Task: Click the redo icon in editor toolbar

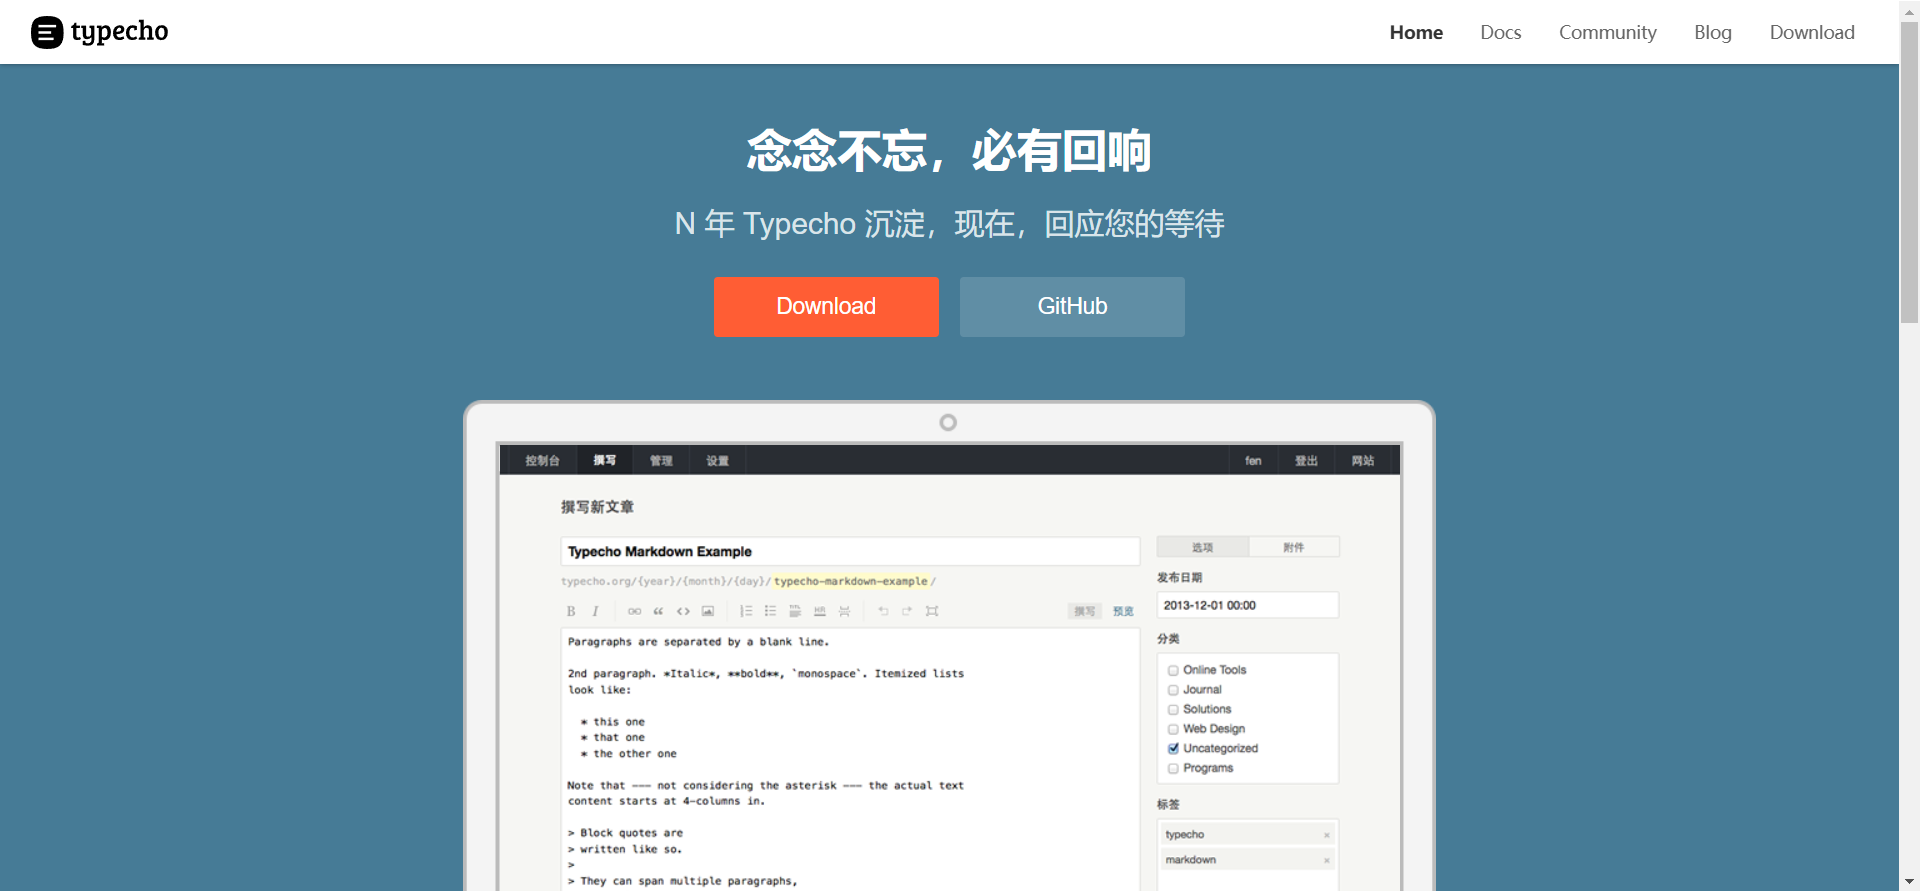Action: (x=907, y=611)
